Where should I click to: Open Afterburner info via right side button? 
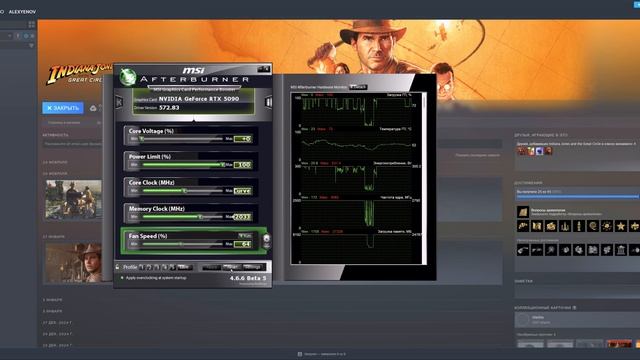click(268, 102)
